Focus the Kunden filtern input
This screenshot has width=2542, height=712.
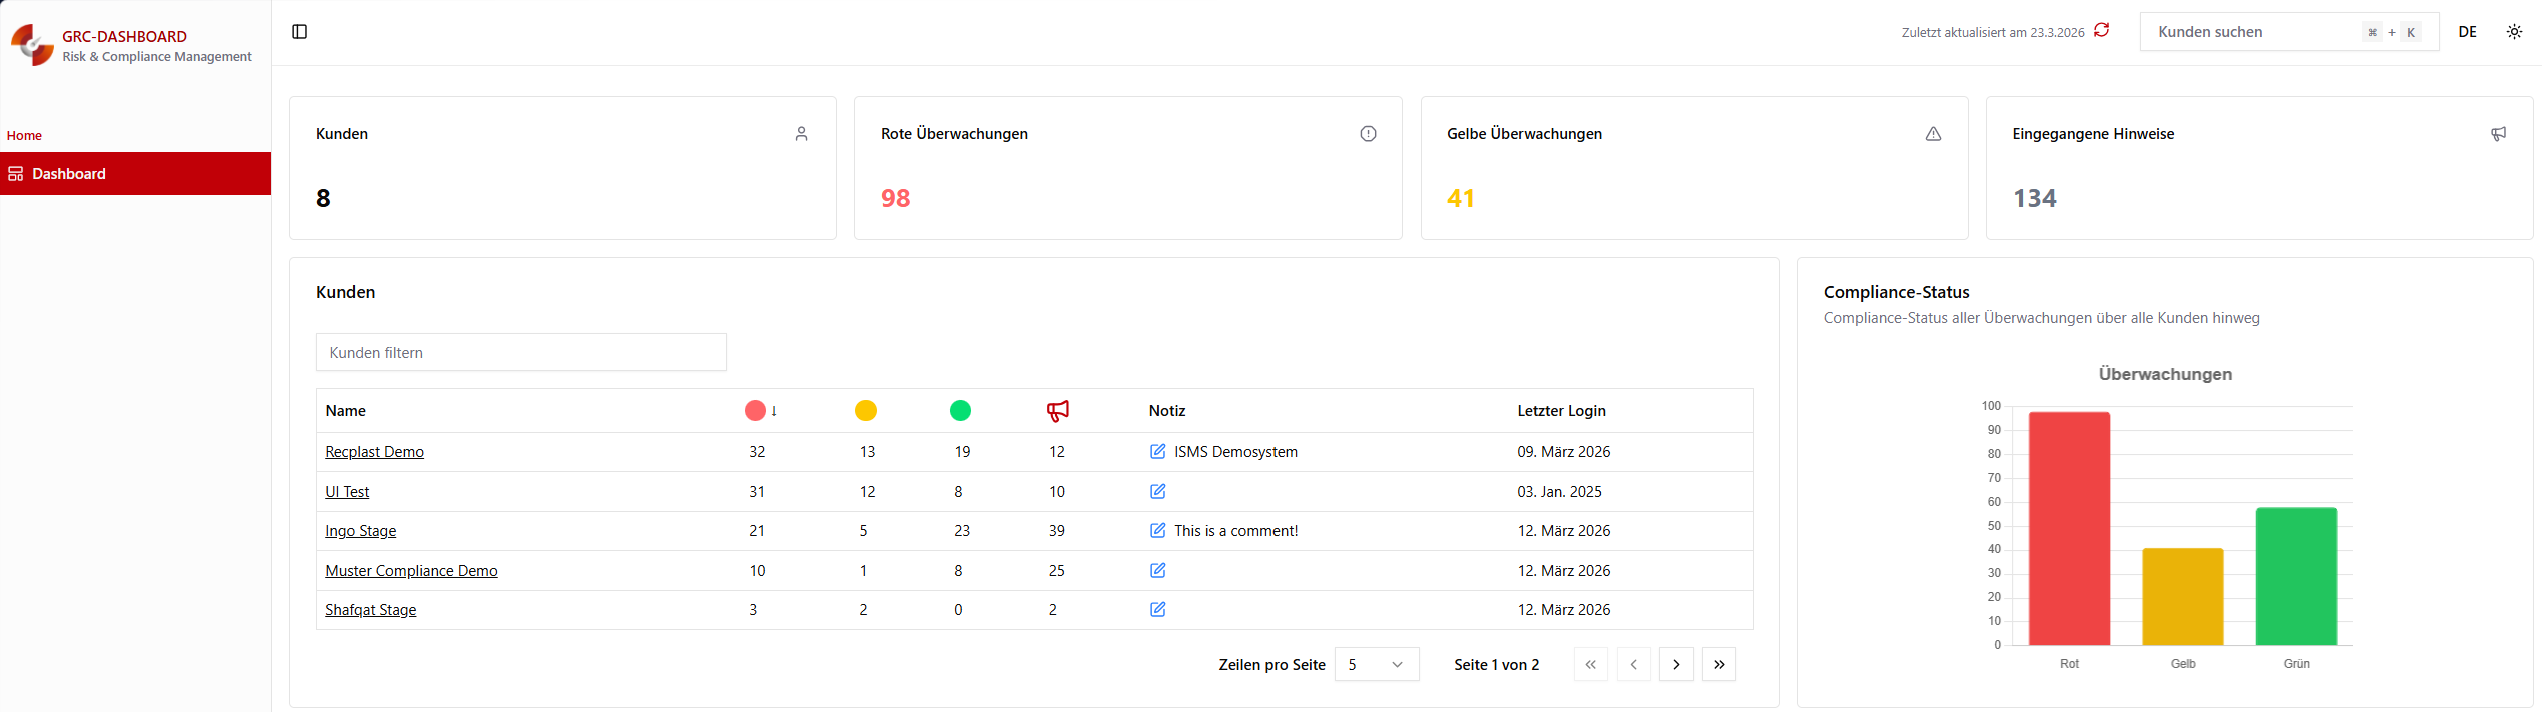tap(521, 352)
